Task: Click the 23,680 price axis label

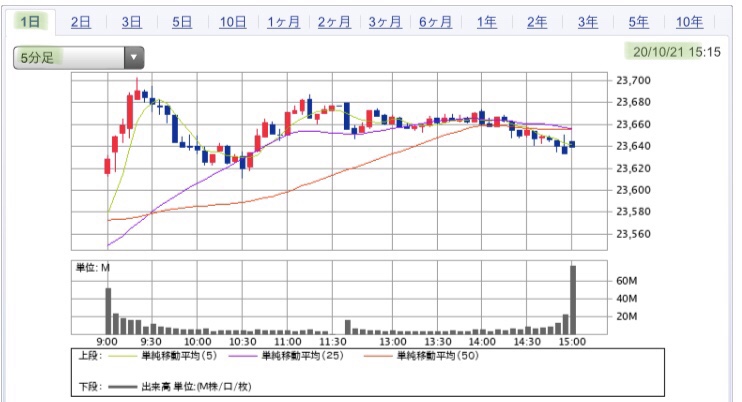Action: click(633, 102)
